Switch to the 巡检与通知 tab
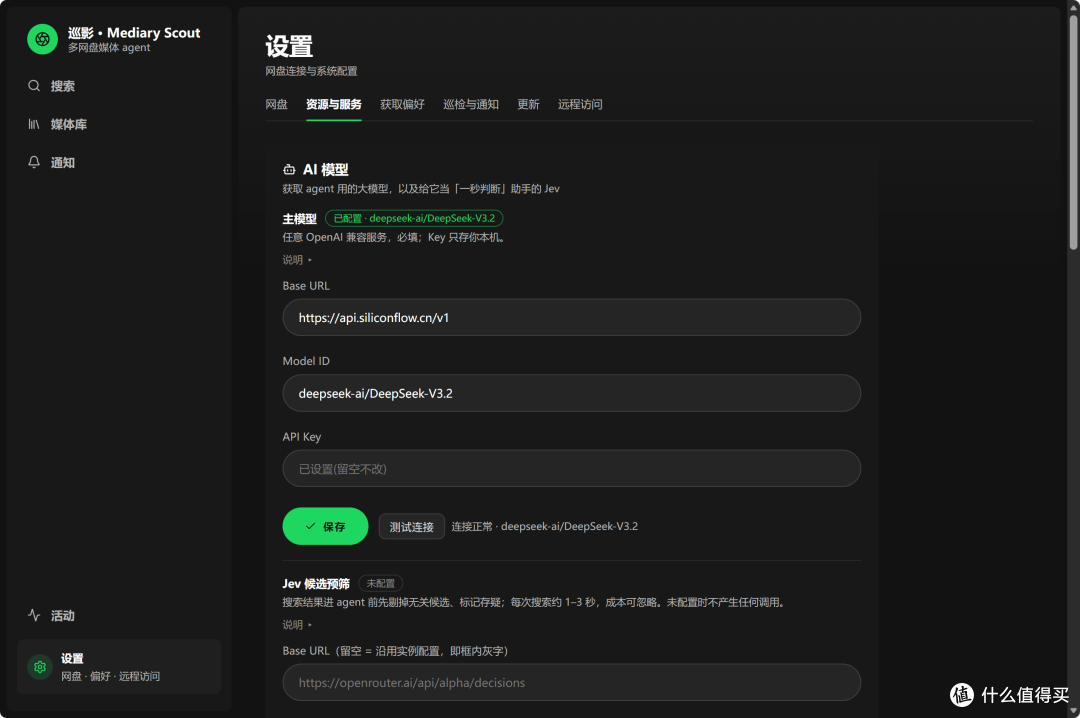This screenshot has height=718, width=1080. [x=470, y=104]
